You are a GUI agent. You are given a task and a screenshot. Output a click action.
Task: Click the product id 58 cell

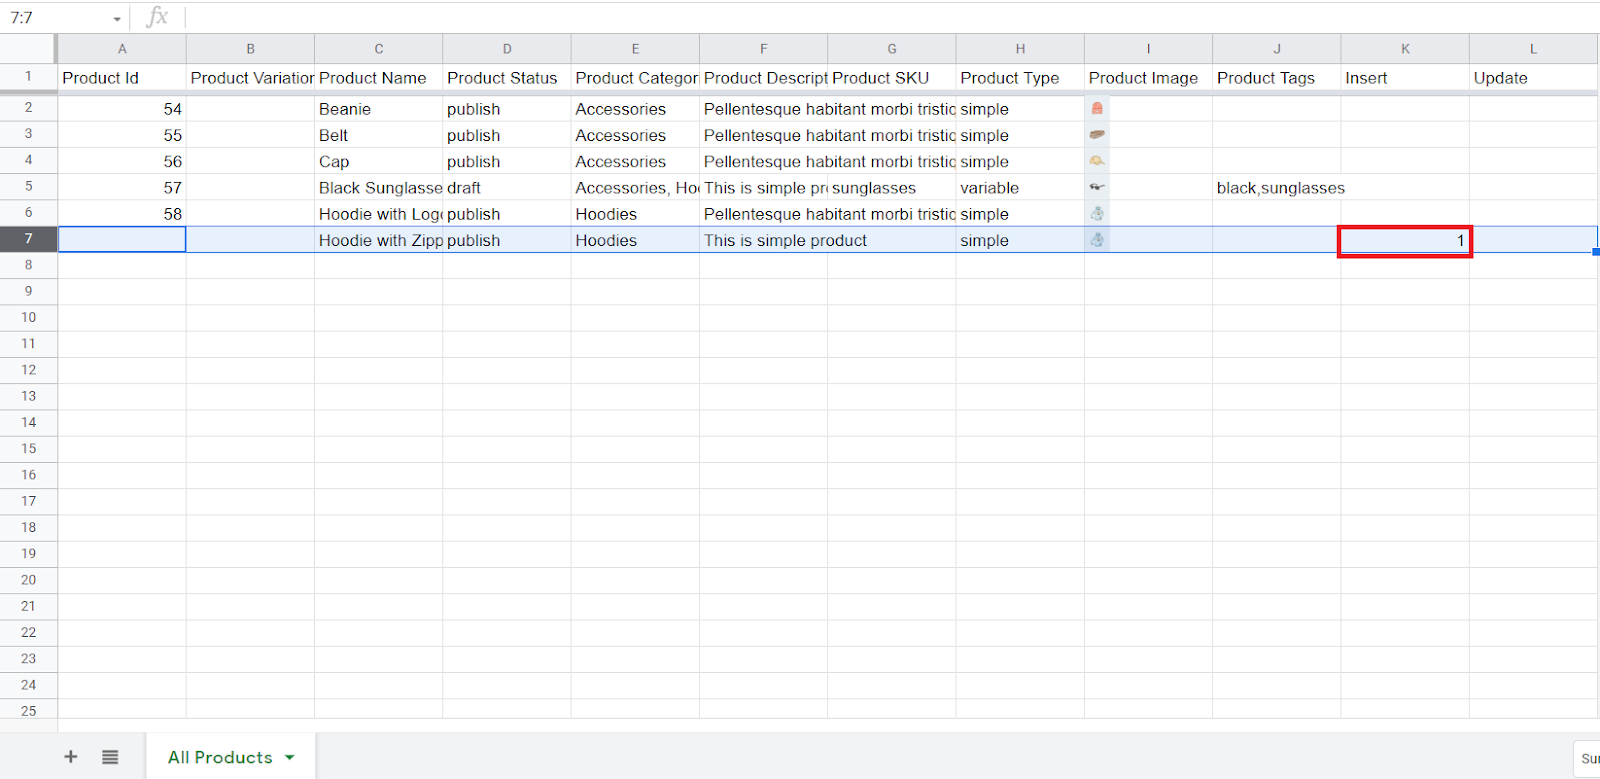(x=122, y=214)
